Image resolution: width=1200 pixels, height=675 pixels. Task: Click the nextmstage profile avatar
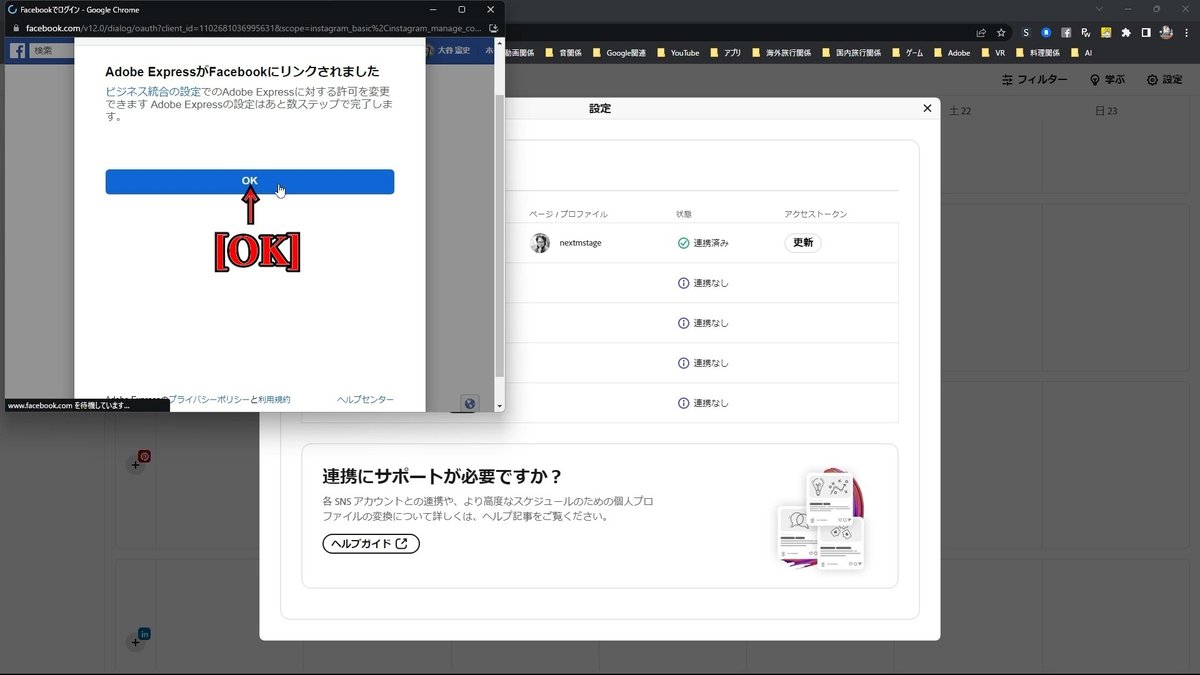[540, 243]
